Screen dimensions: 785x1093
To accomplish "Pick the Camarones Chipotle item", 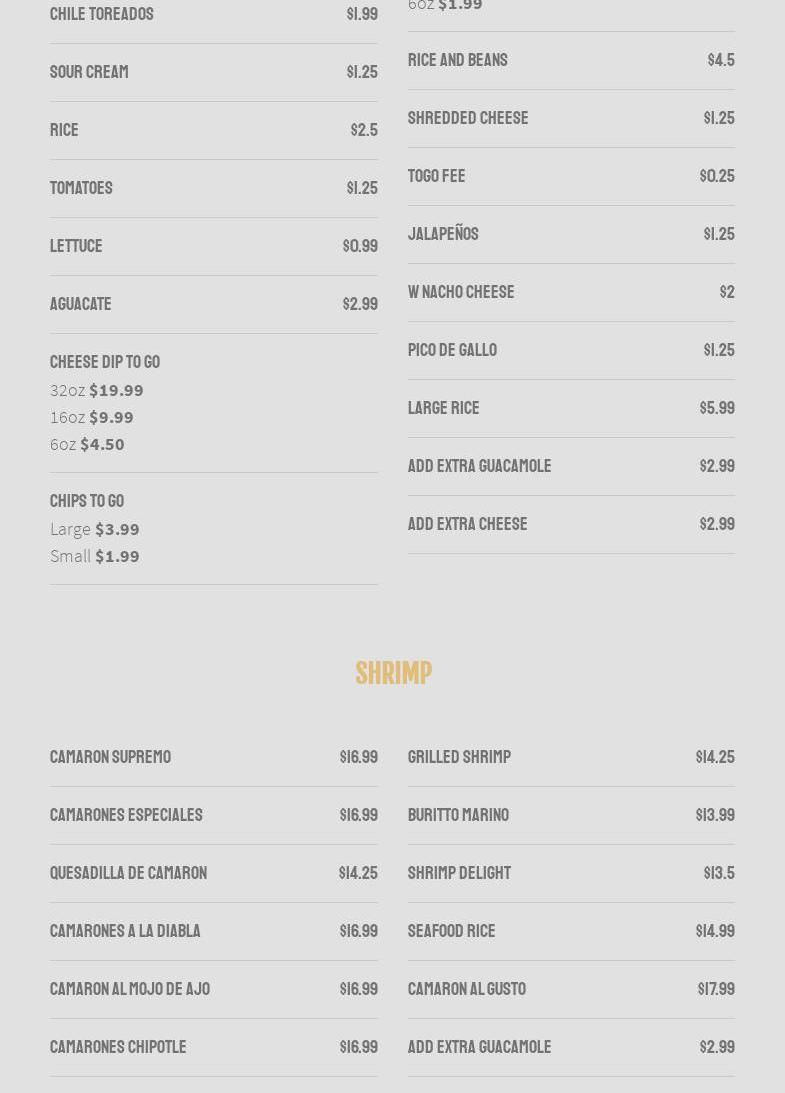I will click(118, 1047).
